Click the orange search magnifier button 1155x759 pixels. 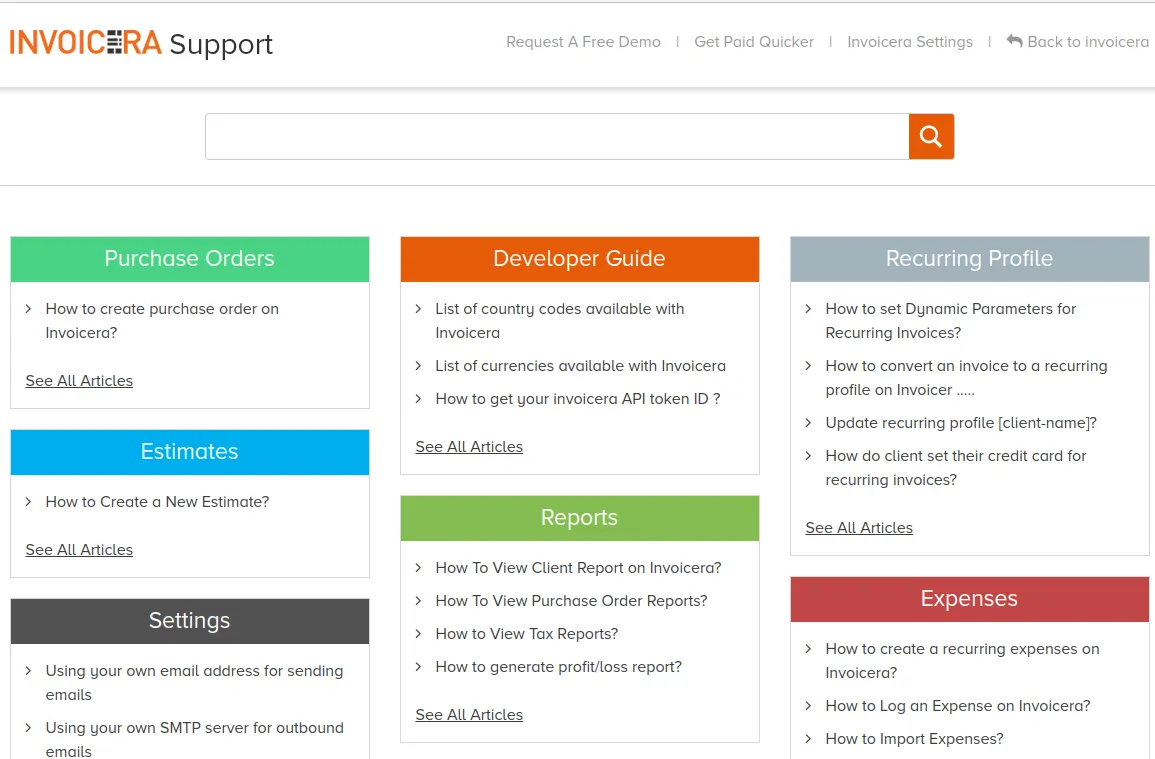931,136
